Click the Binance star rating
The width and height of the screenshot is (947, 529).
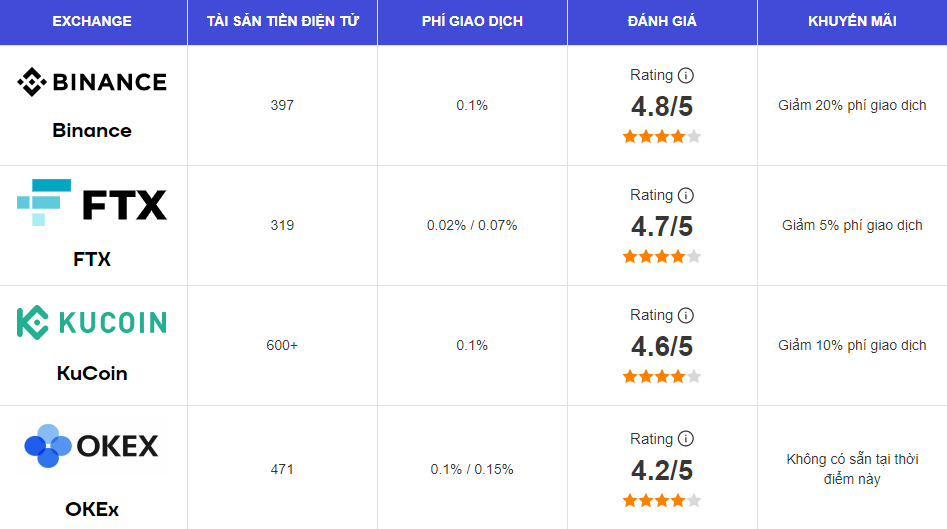click(x=662, y=136)
